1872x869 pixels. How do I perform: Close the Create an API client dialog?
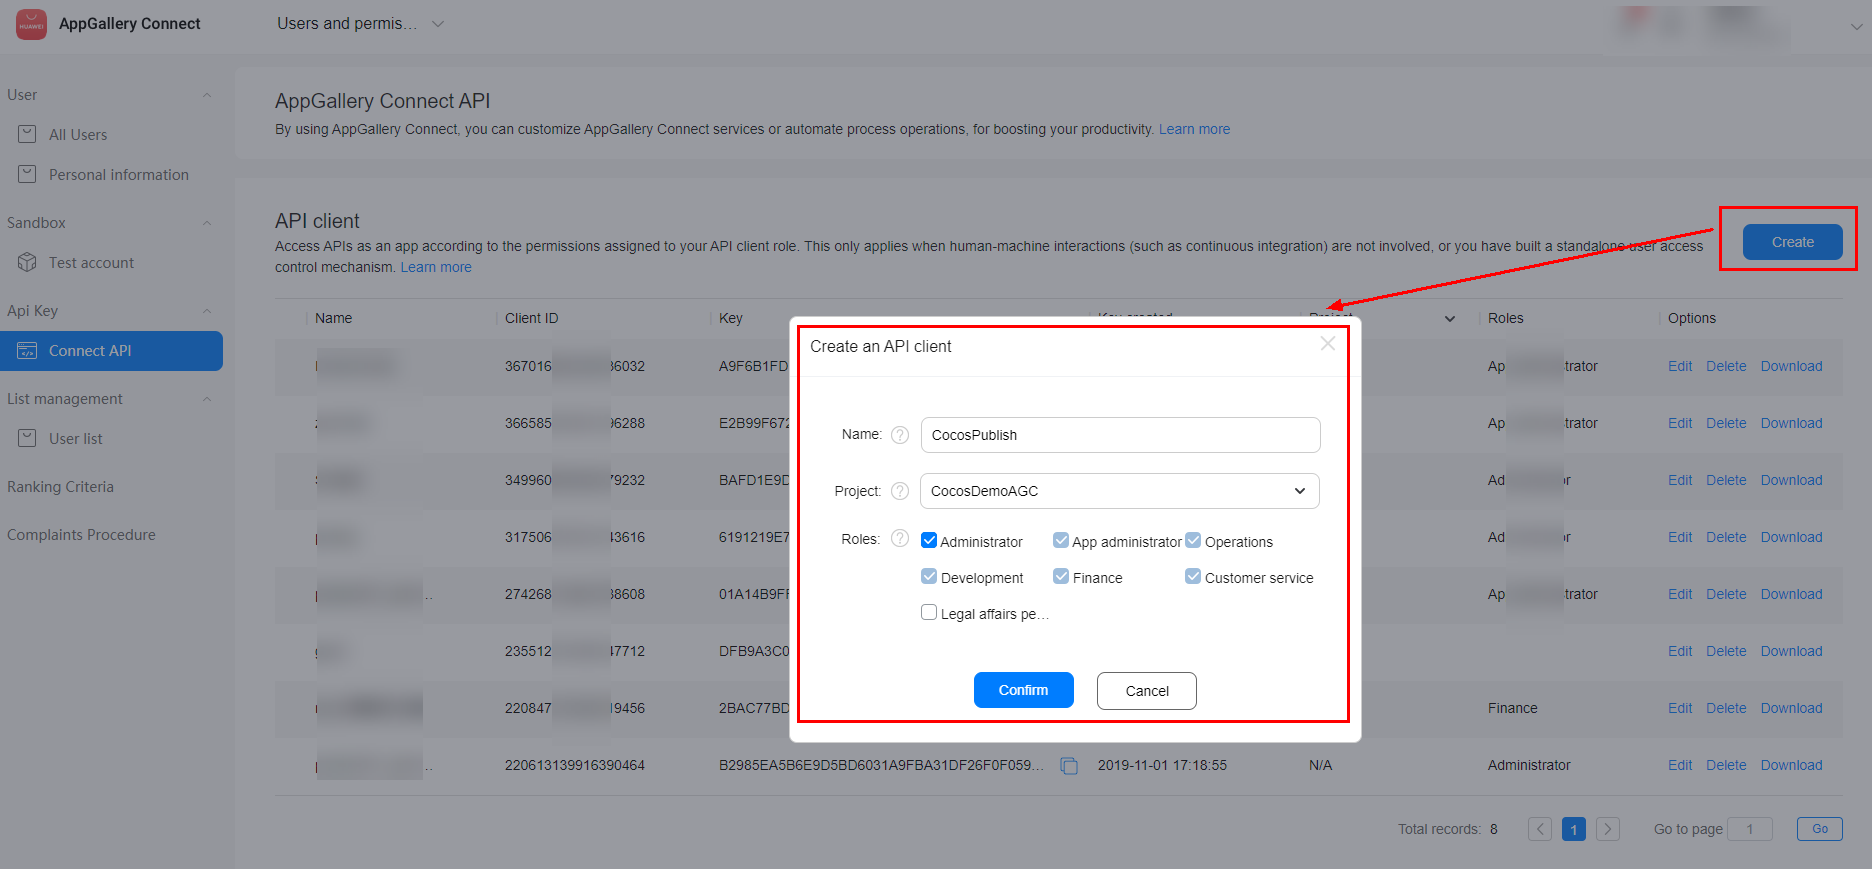pos(1328,344)
